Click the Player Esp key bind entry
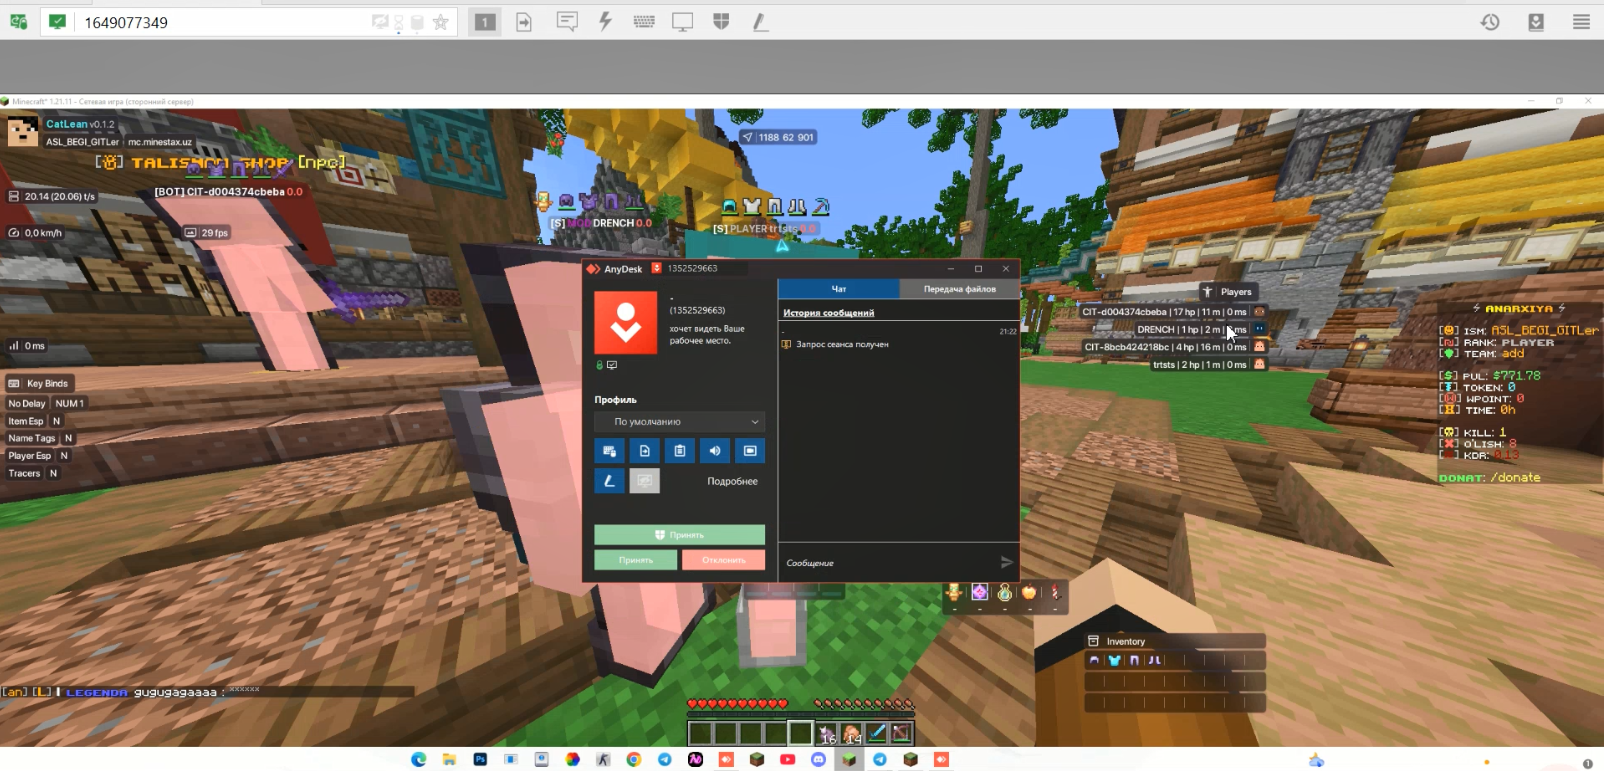 (x=38, y=456)
